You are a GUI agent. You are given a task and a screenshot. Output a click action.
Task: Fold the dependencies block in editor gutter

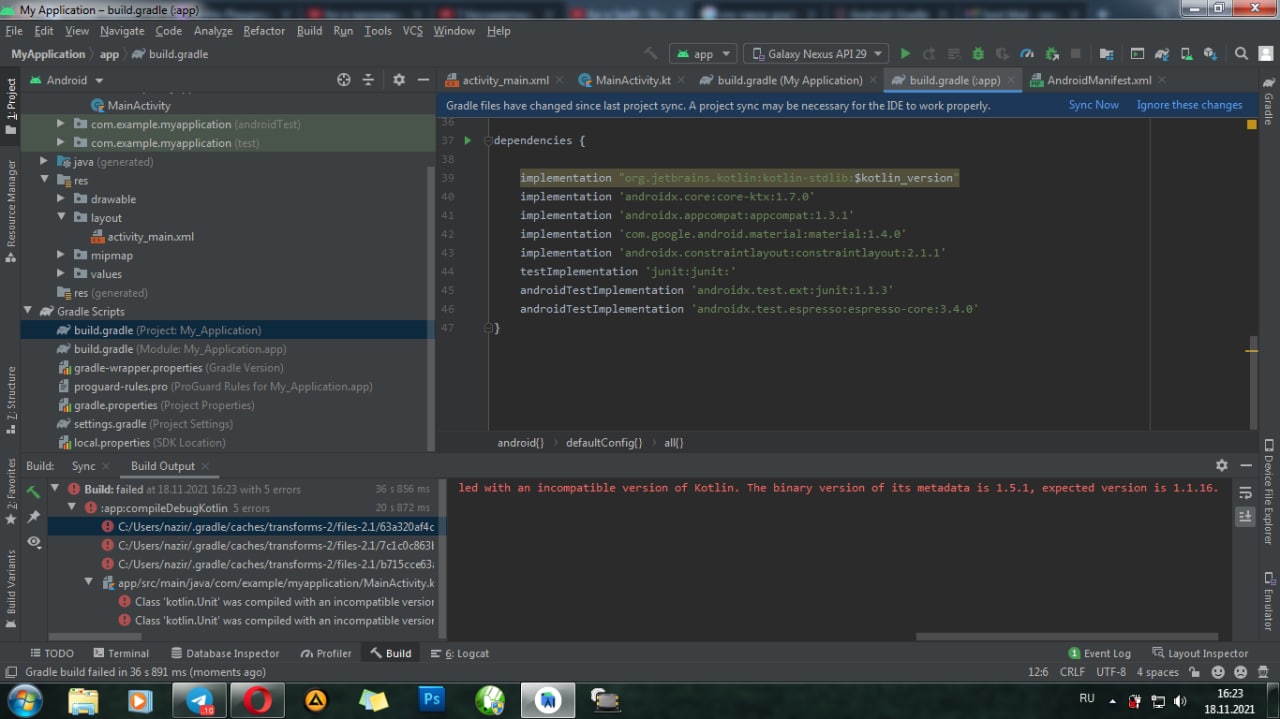[x=489, y=141]
